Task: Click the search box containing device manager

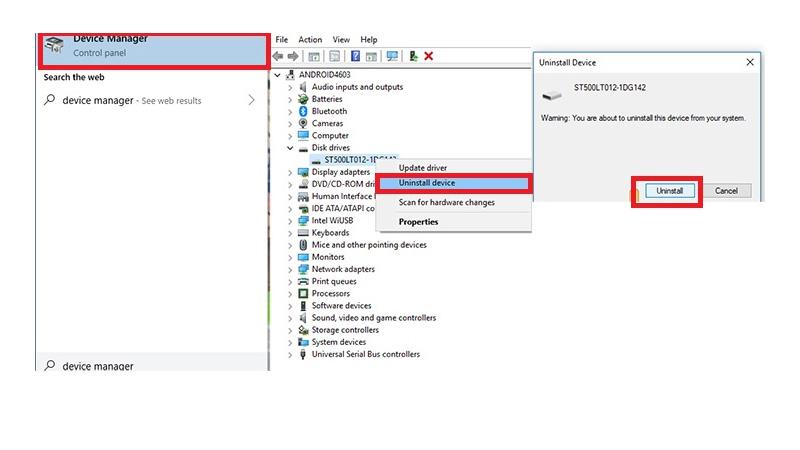Action: [x=150, y=366]
